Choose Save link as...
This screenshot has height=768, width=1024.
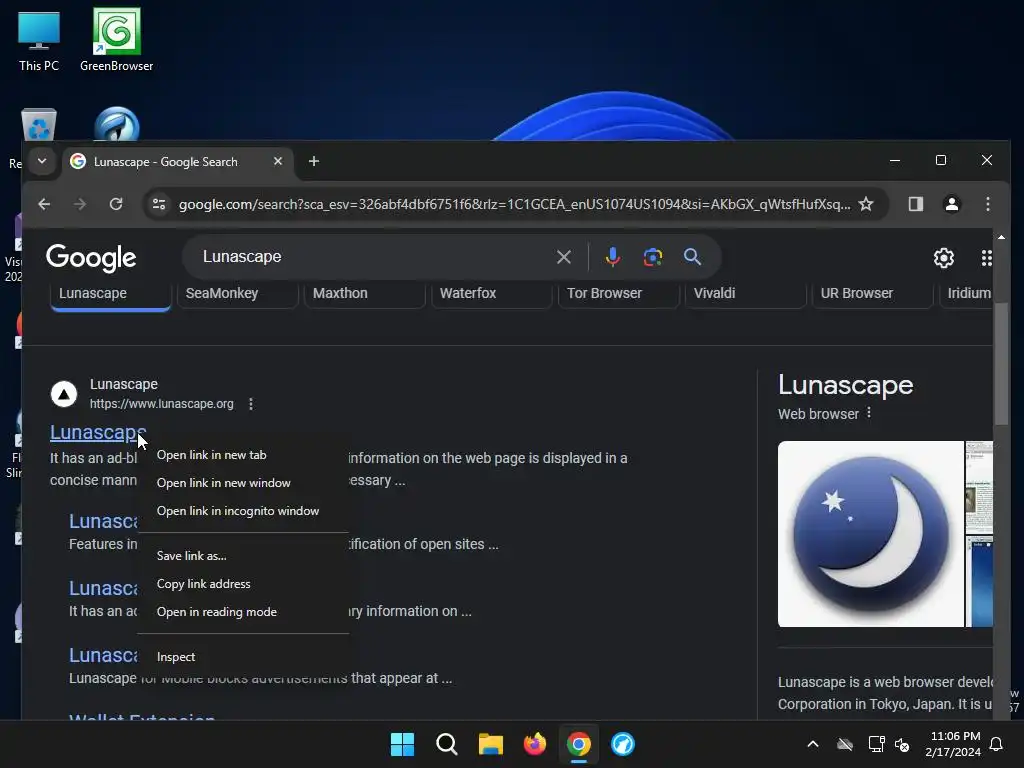tap(242, 556)
